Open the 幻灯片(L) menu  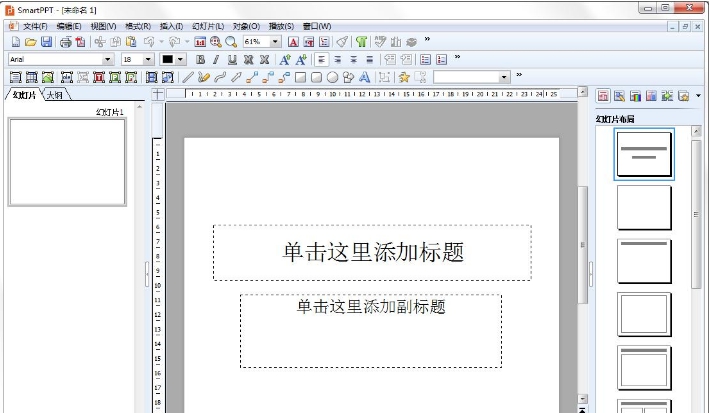pos(208,26)
